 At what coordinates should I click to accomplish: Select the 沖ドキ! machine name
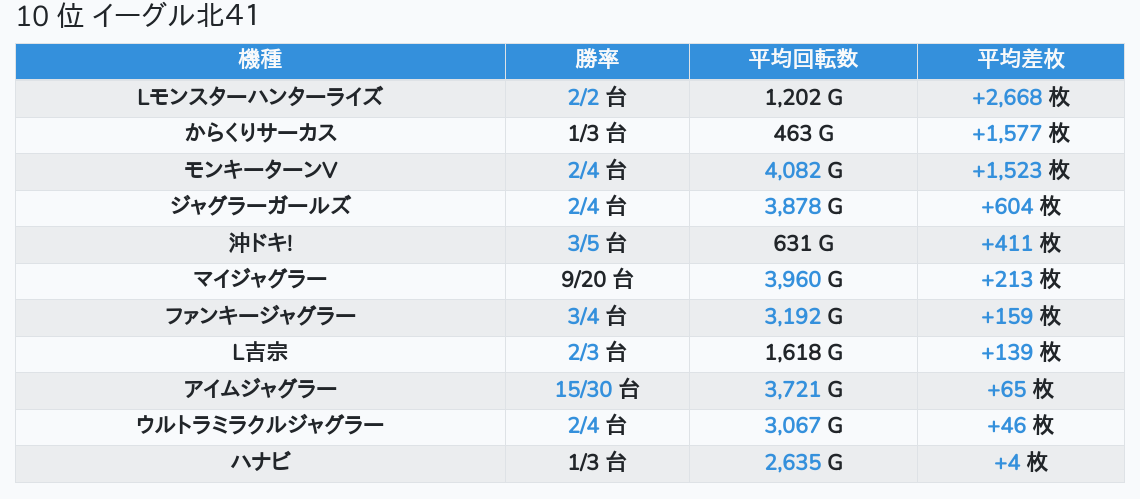point(260,244)
